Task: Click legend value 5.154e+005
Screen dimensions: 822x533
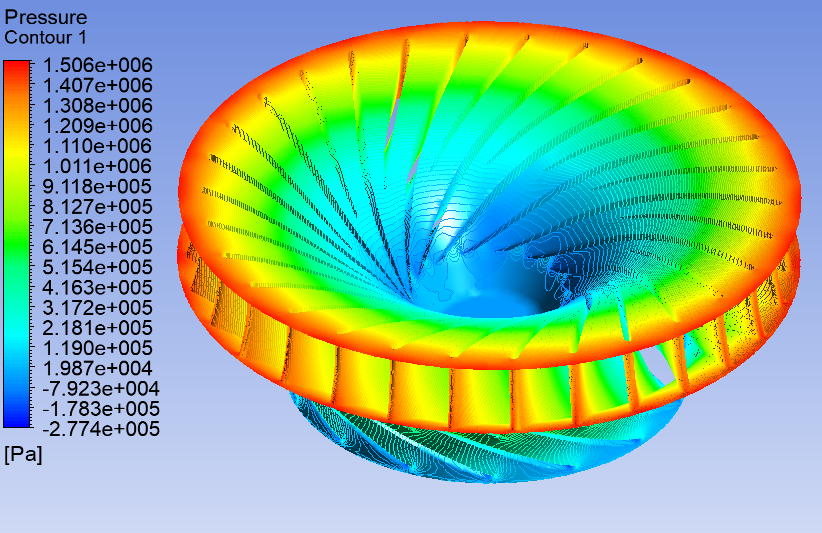Action: pyautogui.click(x=98, y=267)
